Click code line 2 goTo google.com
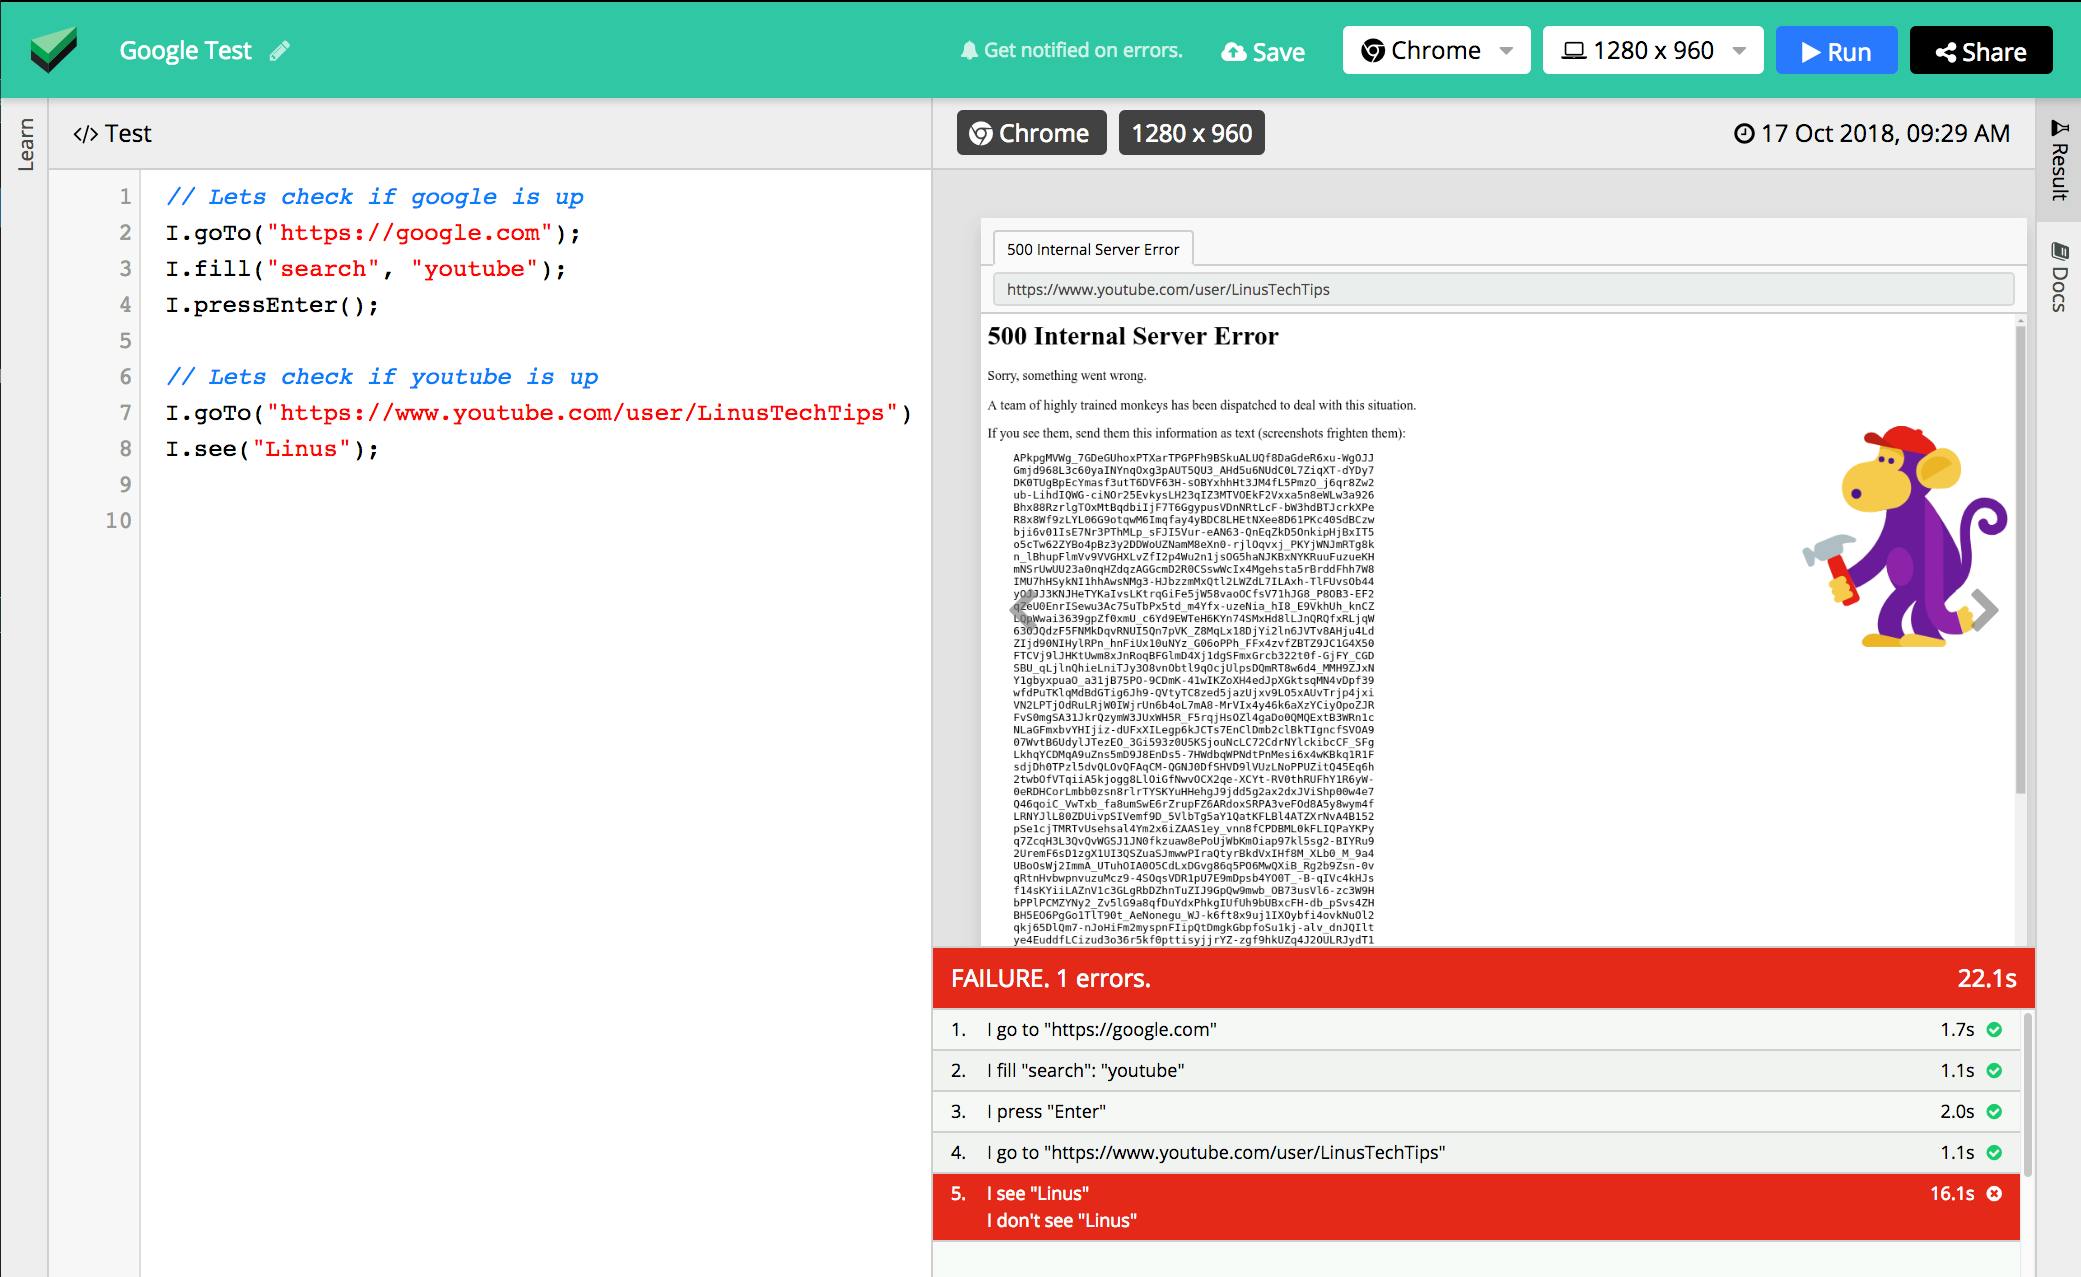Image resolution: width=2081 pixels, height=1277 pixels. pos(373,233)
